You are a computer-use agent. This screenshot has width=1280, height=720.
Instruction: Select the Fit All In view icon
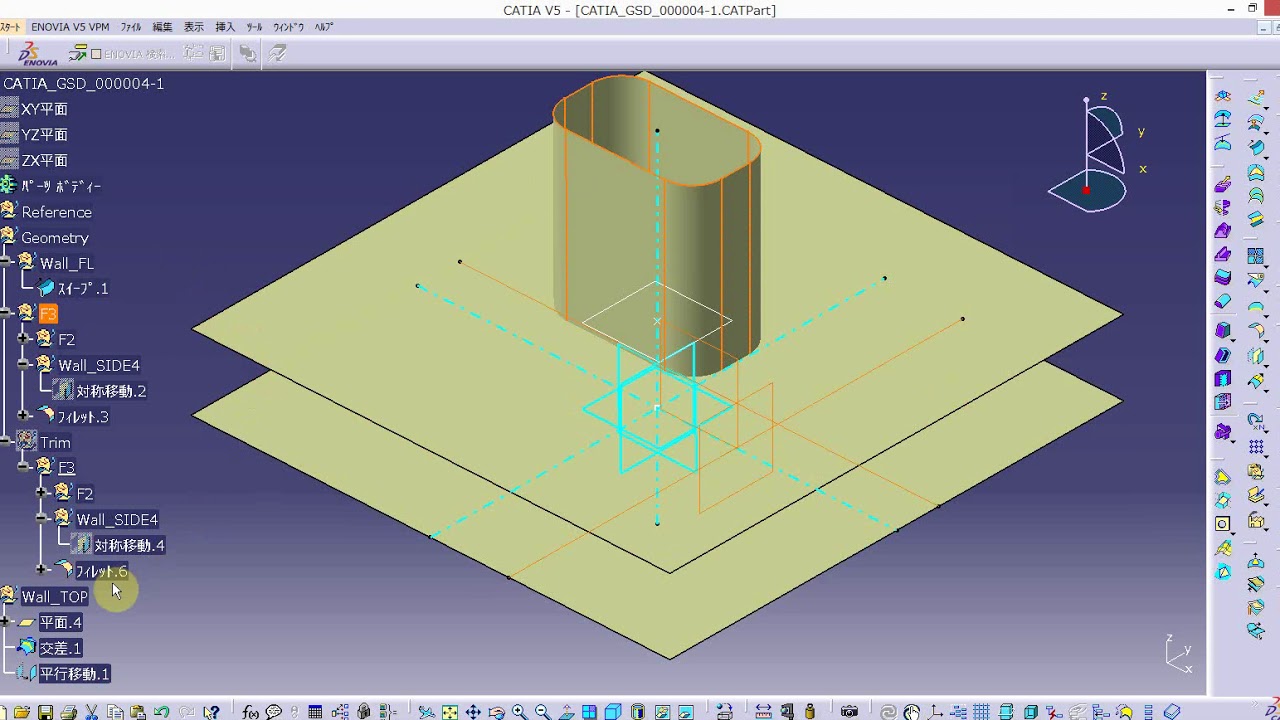click(450, 712)
